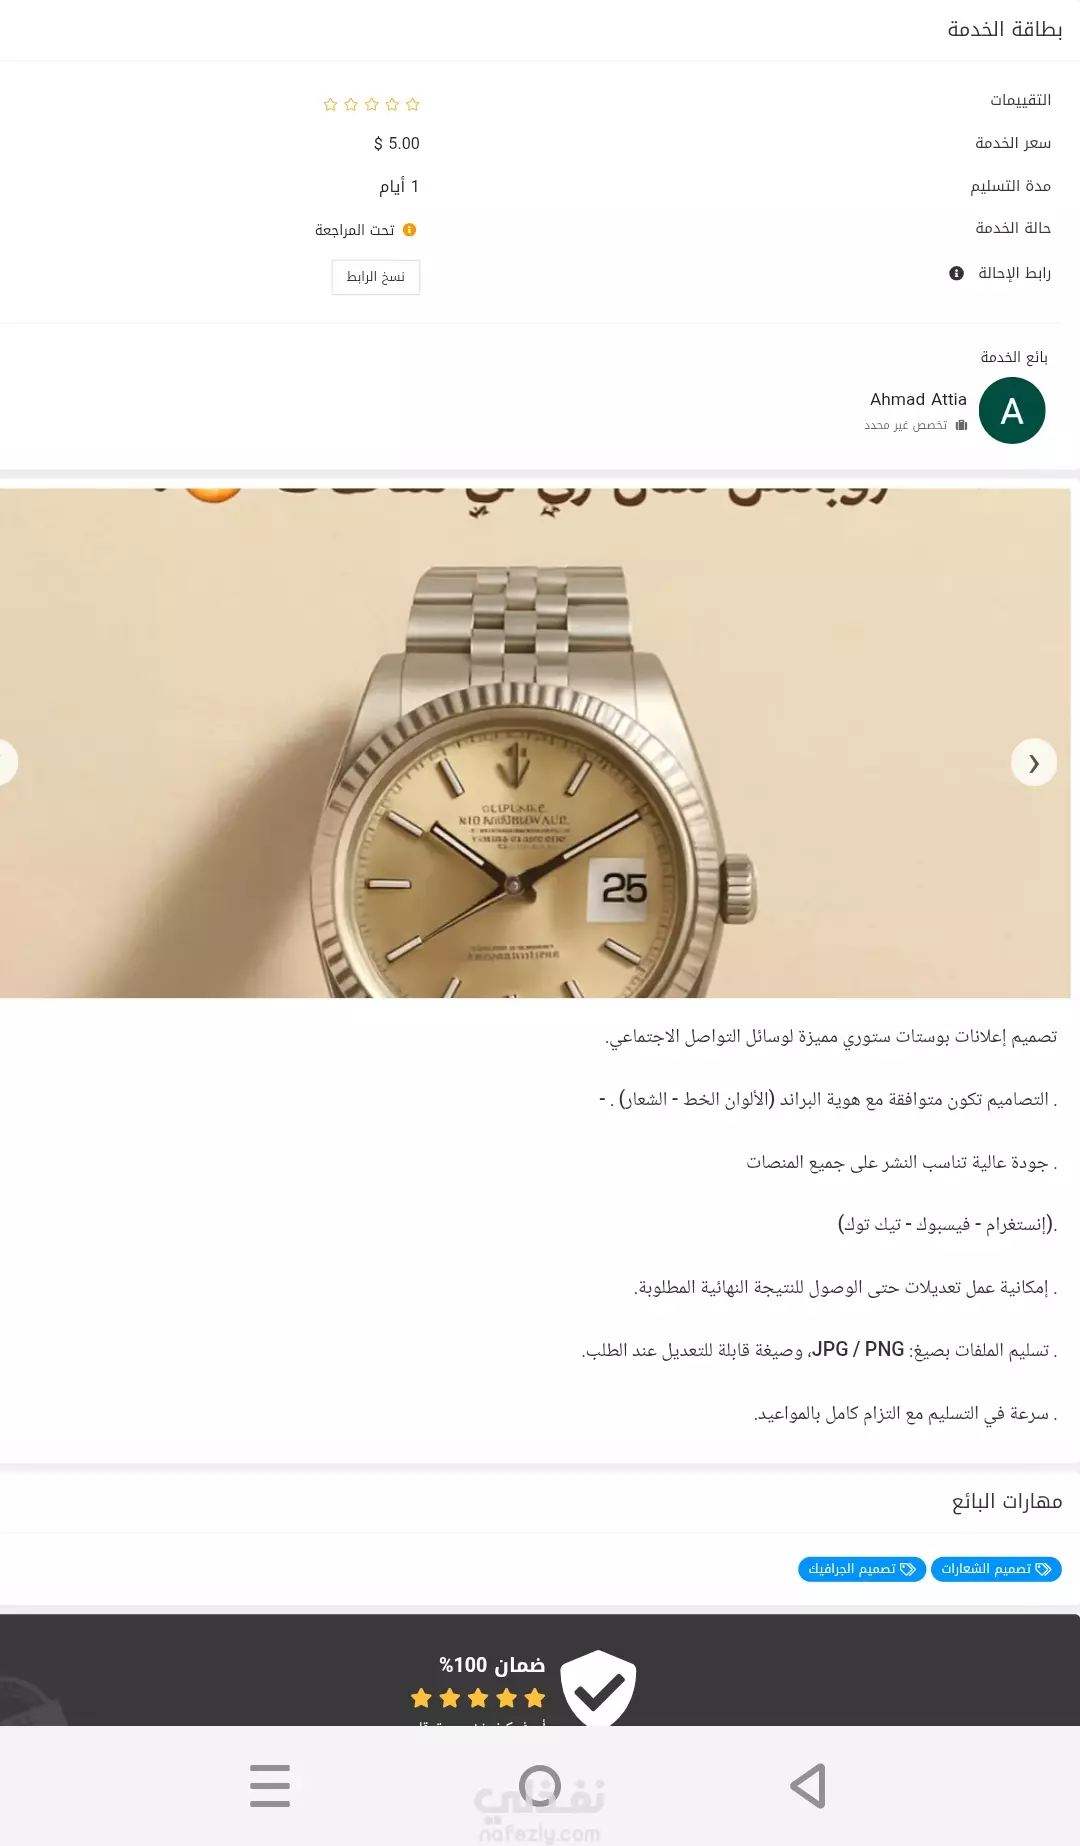
Task: Click the briefcase specialization icon
Action: (961, 425)
